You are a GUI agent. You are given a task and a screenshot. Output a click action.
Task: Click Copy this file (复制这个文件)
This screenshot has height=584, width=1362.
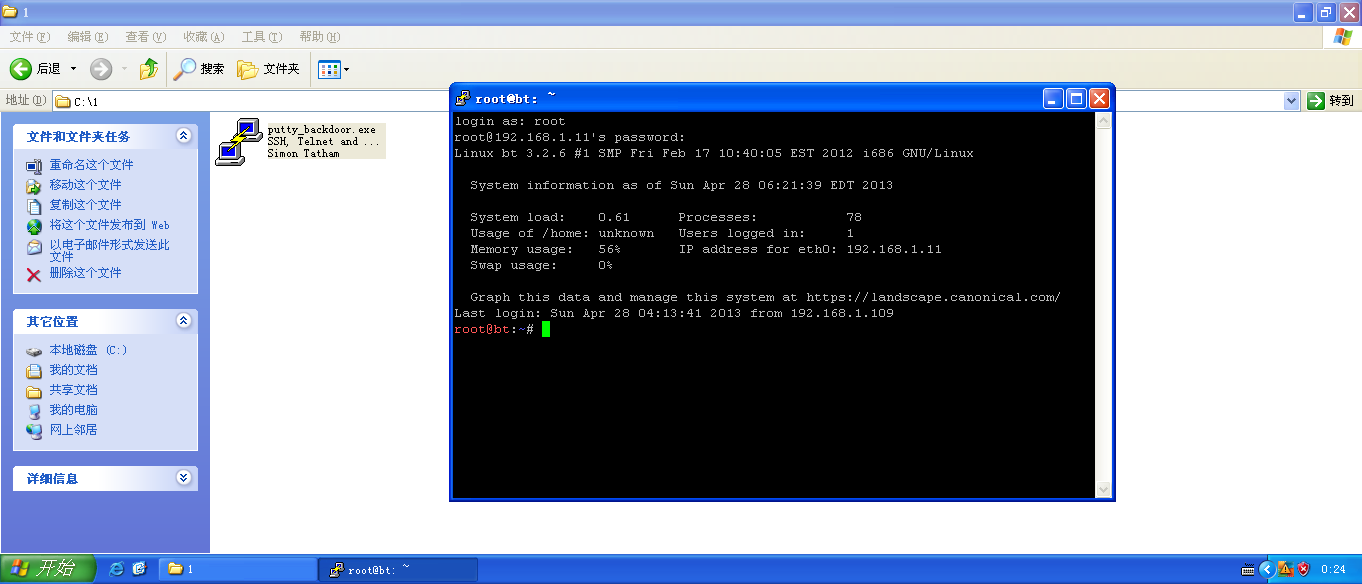[x=85, y=205]
